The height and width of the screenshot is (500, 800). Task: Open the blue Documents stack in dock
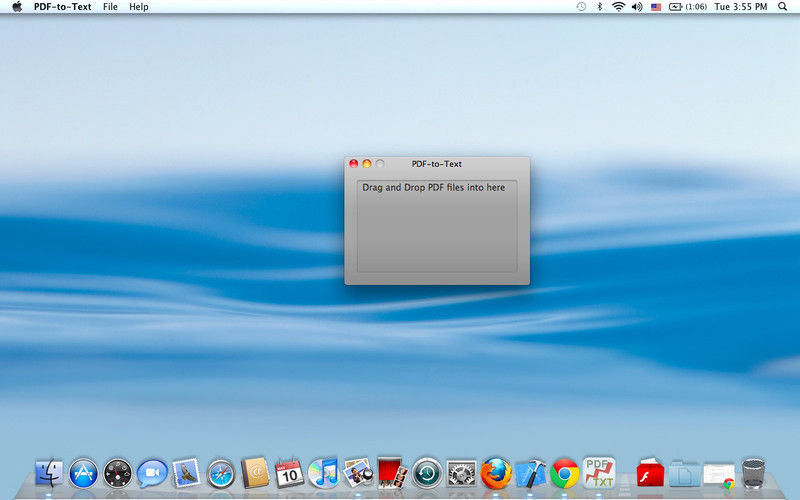(684, 473)
